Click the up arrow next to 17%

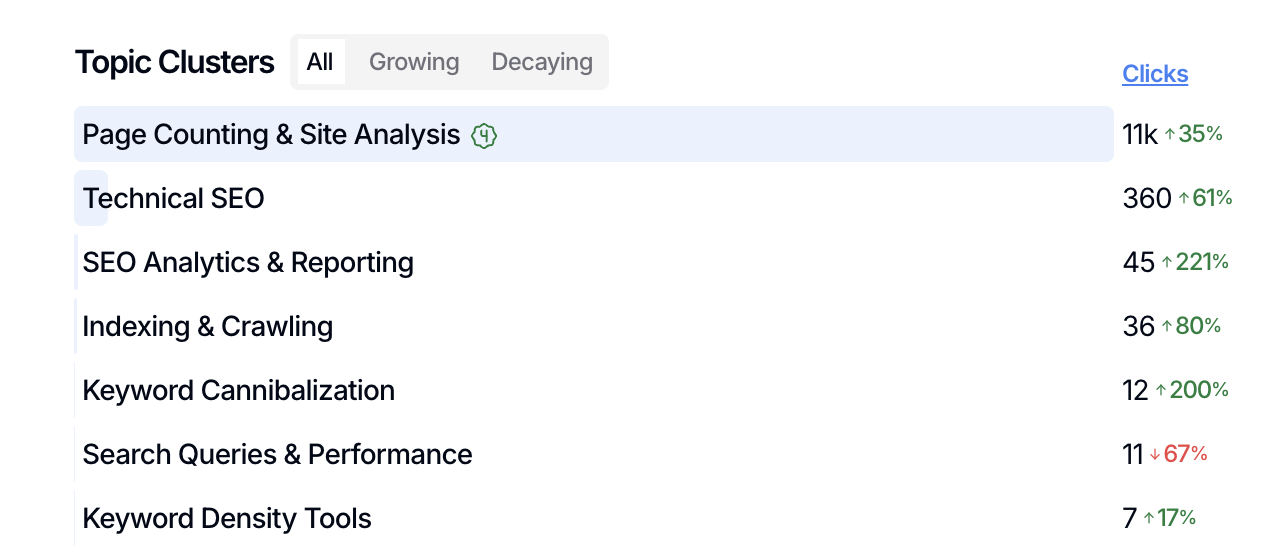coord(1149,519)
